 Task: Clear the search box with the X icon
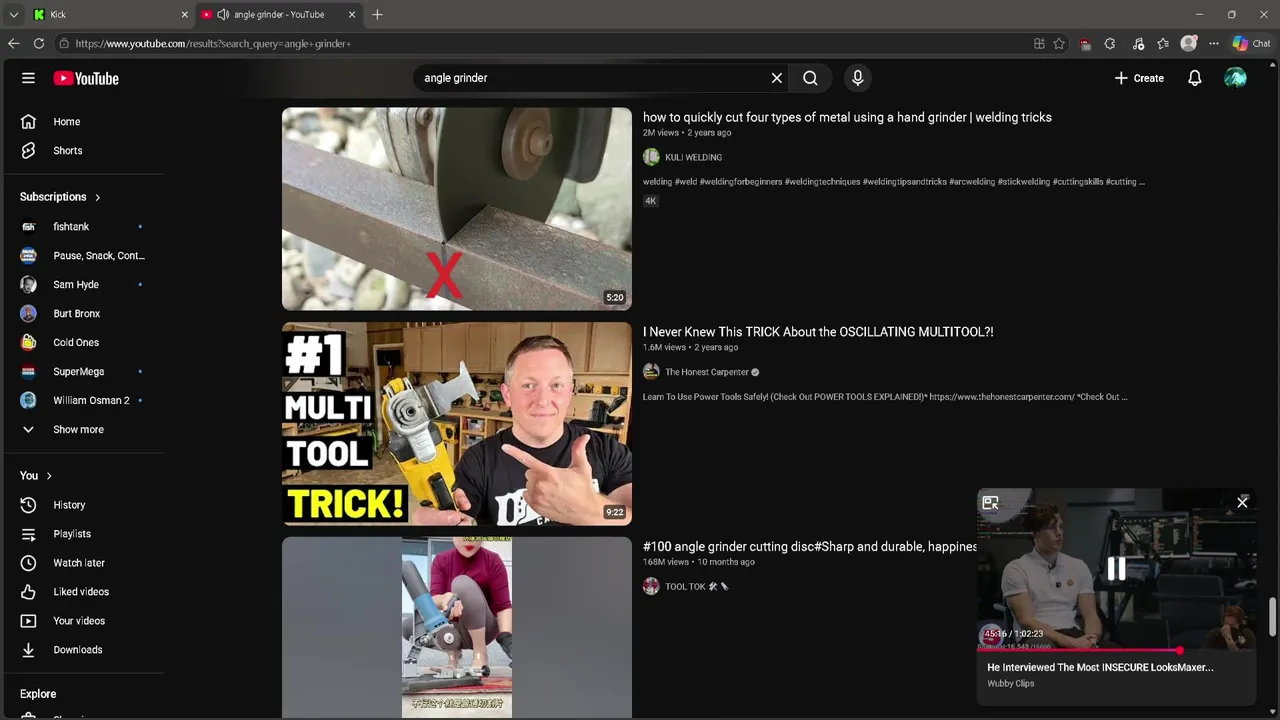(776, 78)
